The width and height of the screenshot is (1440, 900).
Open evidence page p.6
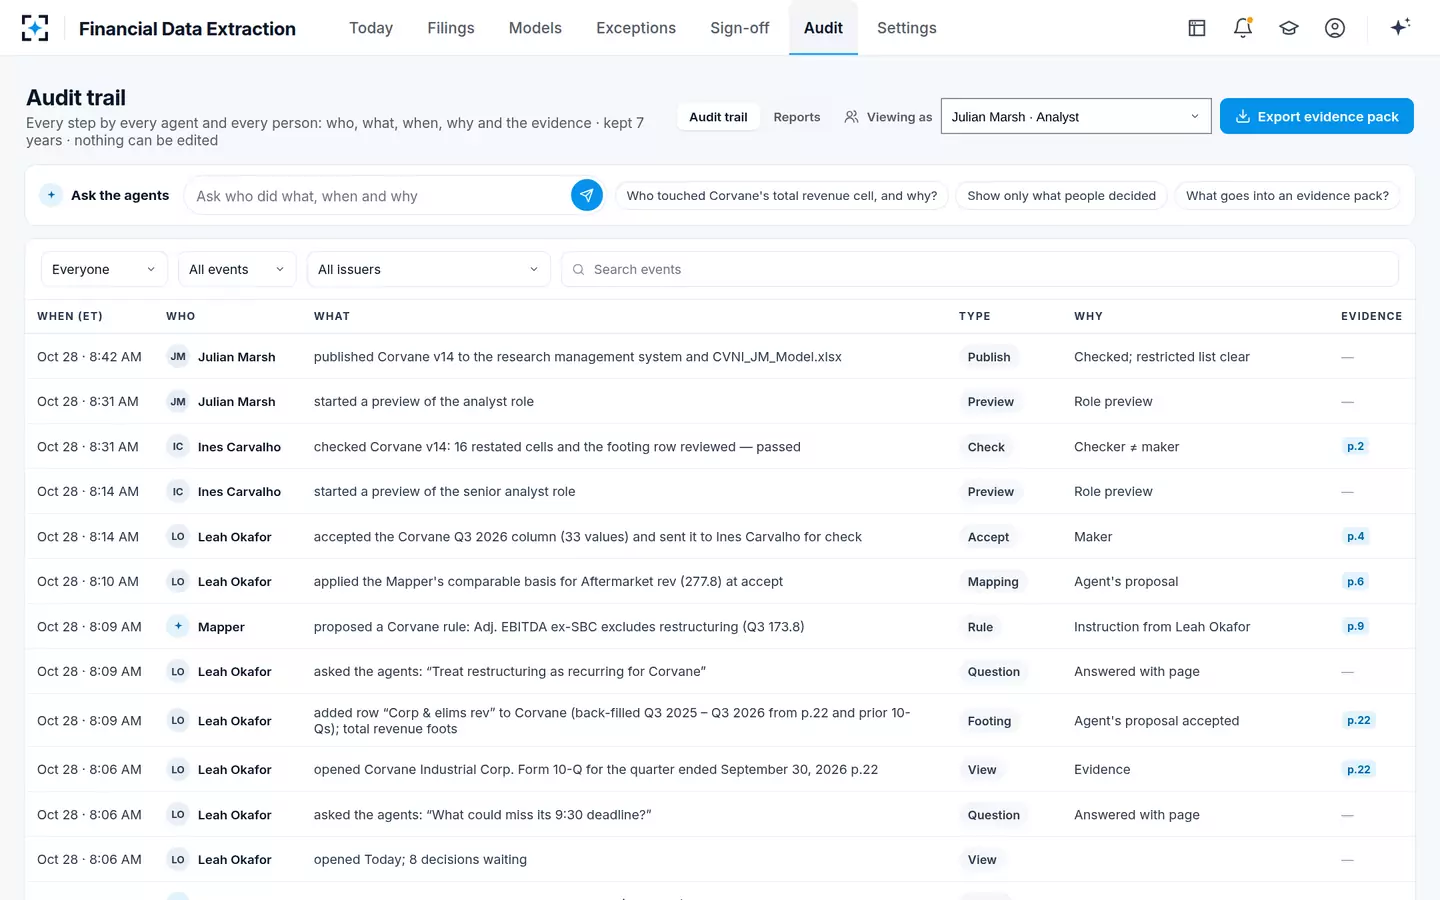(1355, 582)
